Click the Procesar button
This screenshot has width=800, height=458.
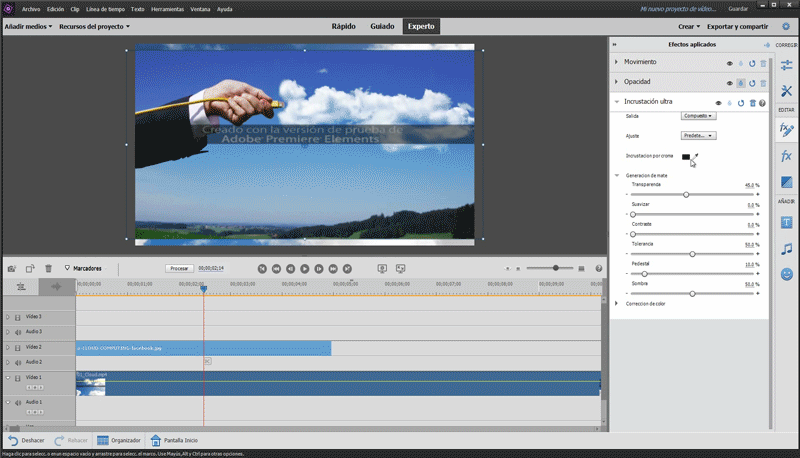point(179,268)
